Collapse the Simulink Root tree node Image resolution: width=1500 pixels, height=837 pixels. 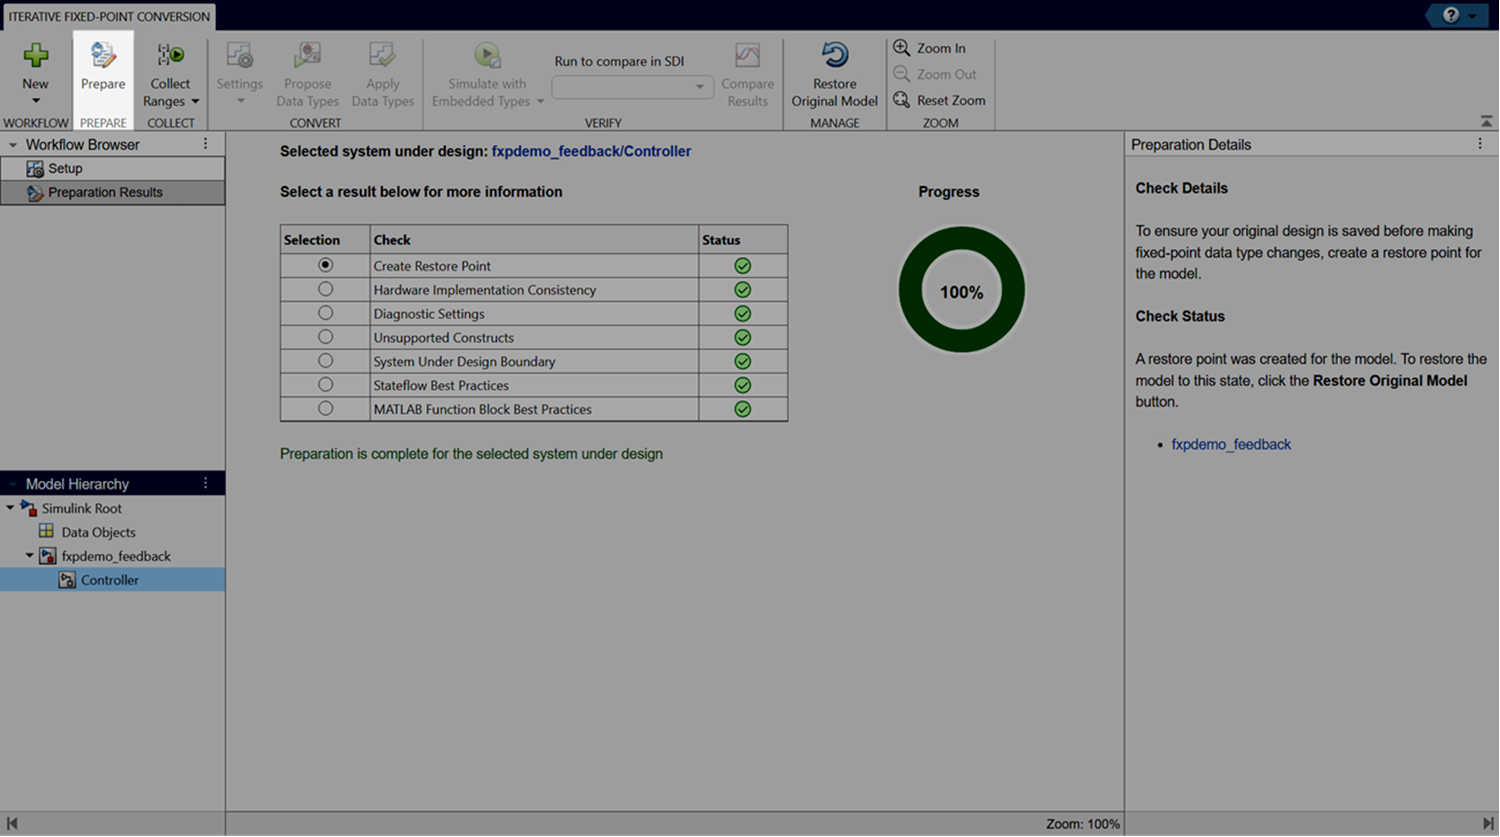click(x=11, y=508)
